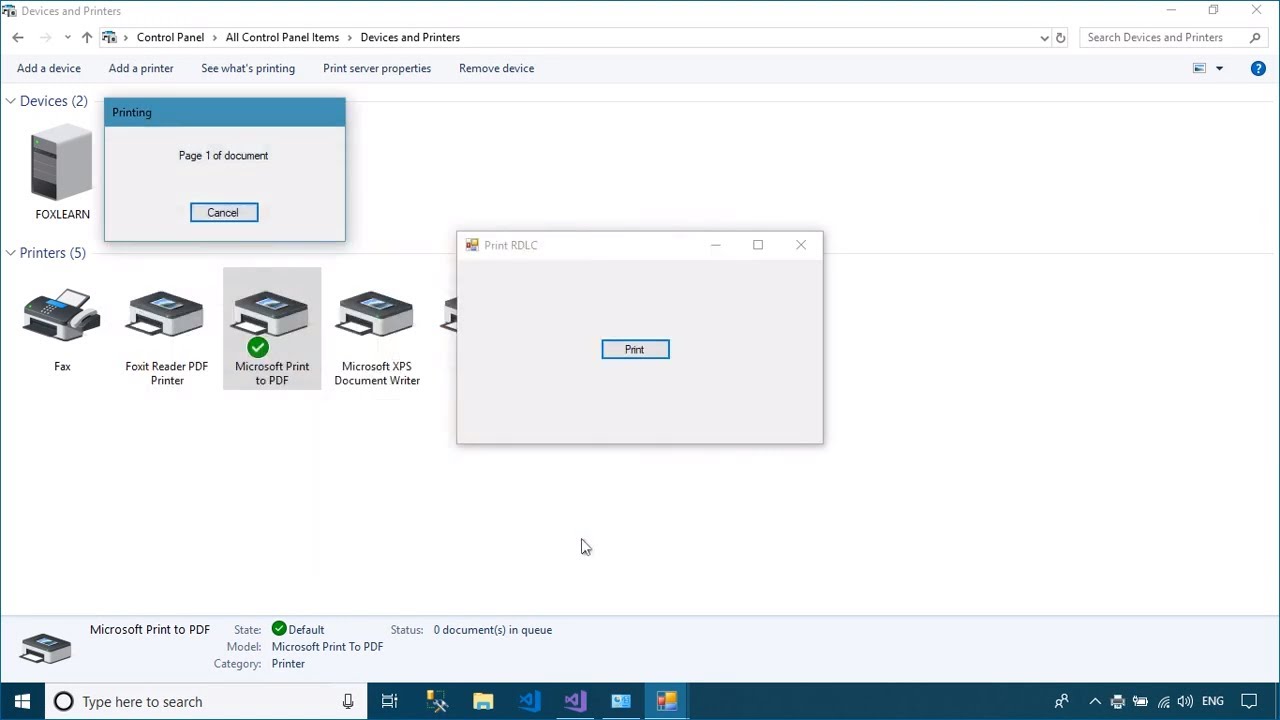Click "Page 1 of document" text
The width and height of the screenshot is (1280, 720).
point(223,155)
